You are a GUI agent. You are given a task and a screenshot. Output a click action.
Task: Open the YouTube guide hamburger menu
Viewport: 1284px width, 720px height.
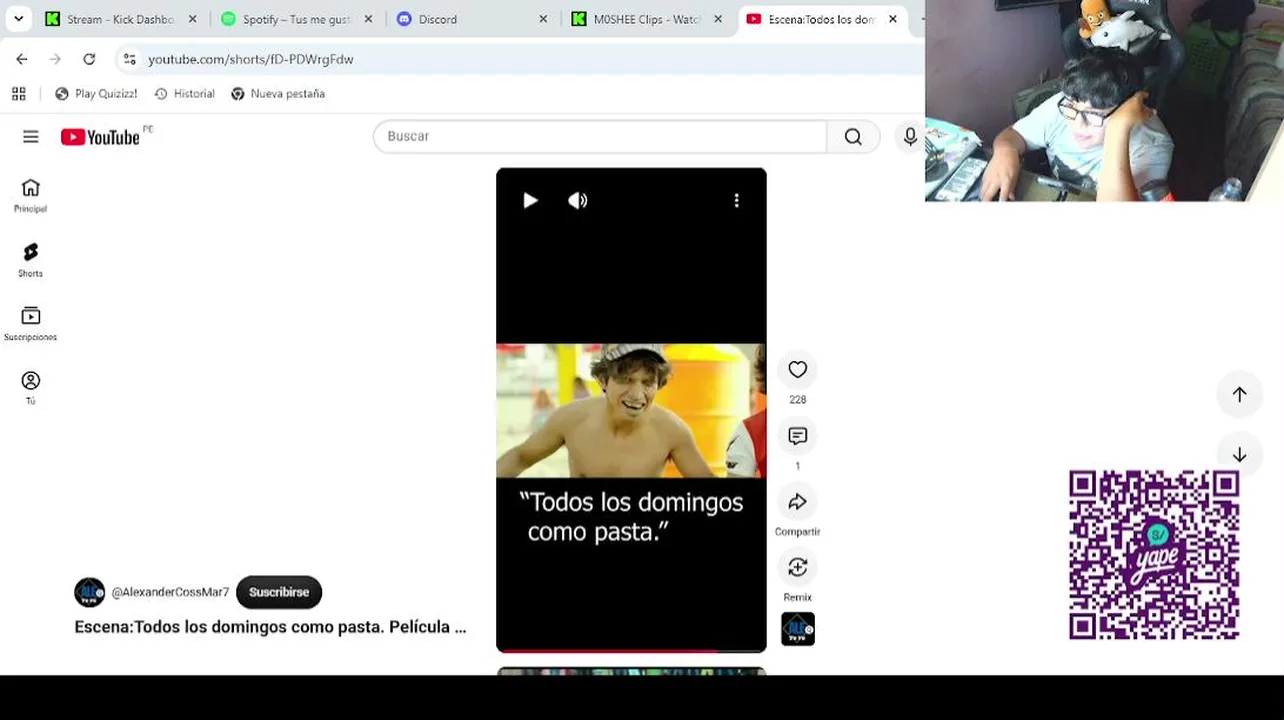31,137
